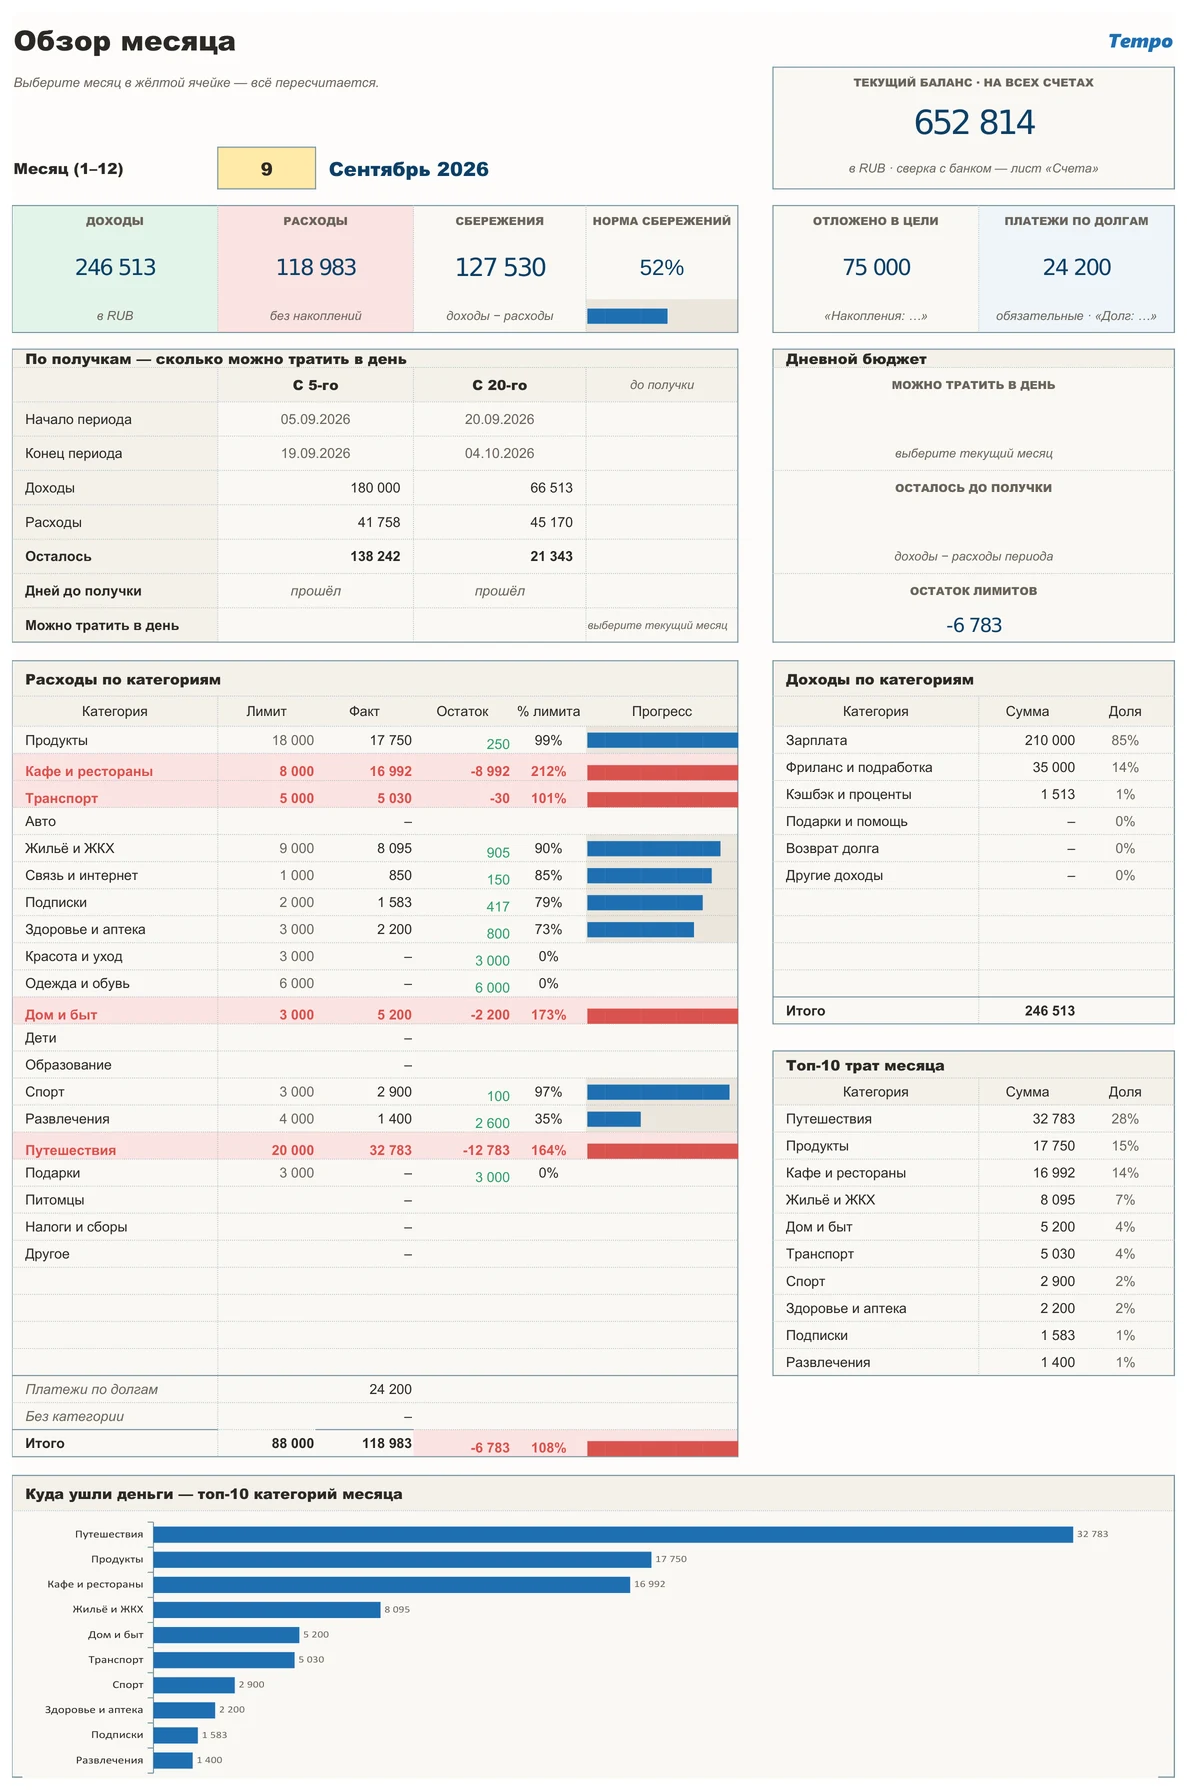Viewport: 1187px width, 1790px height.
Task: Click the Доходы card value 246 513
Action: (x=115, y=267)
